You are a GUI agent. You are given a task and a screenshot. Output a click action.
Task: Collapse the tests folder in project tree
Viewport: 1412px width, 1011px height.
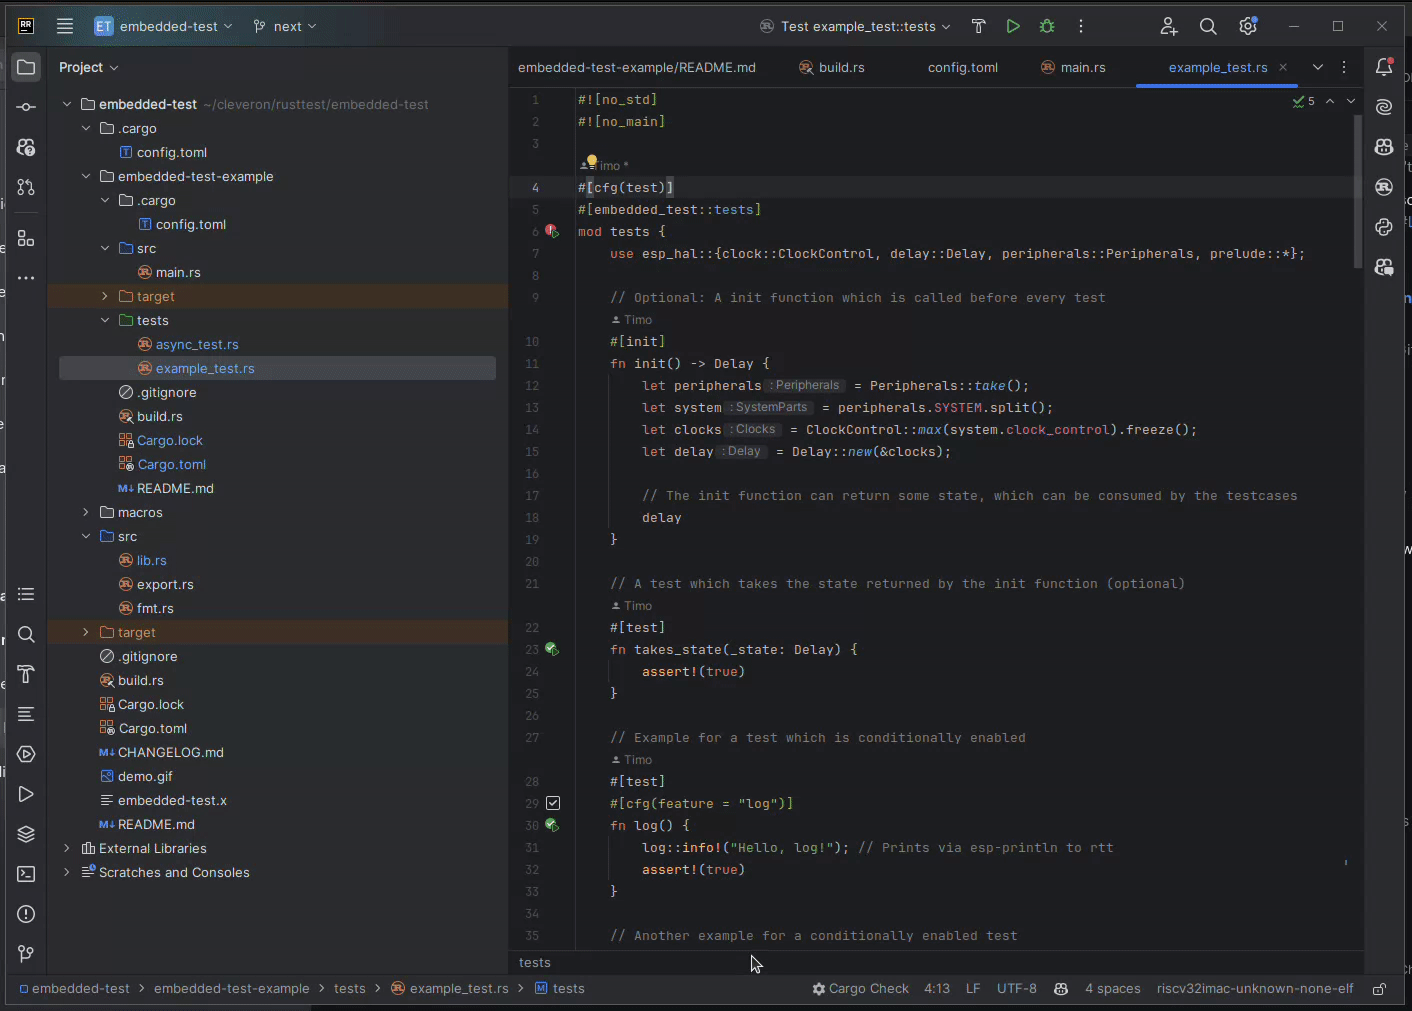[105, 320]
